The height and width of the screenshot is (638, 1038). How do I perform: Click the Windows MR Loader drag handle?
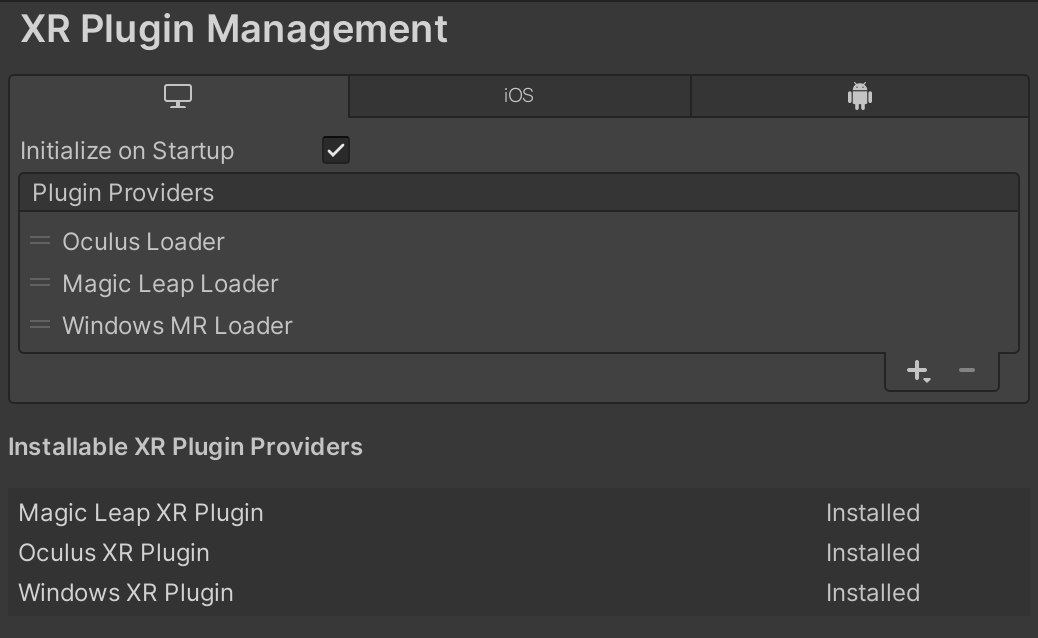[40, 326]
